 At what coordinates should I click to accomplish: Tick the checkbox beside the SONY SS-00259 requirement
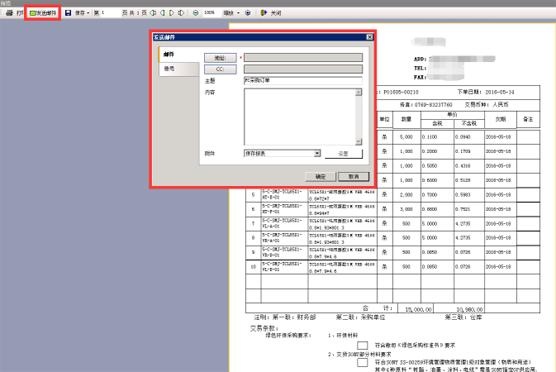coord(362,362)
